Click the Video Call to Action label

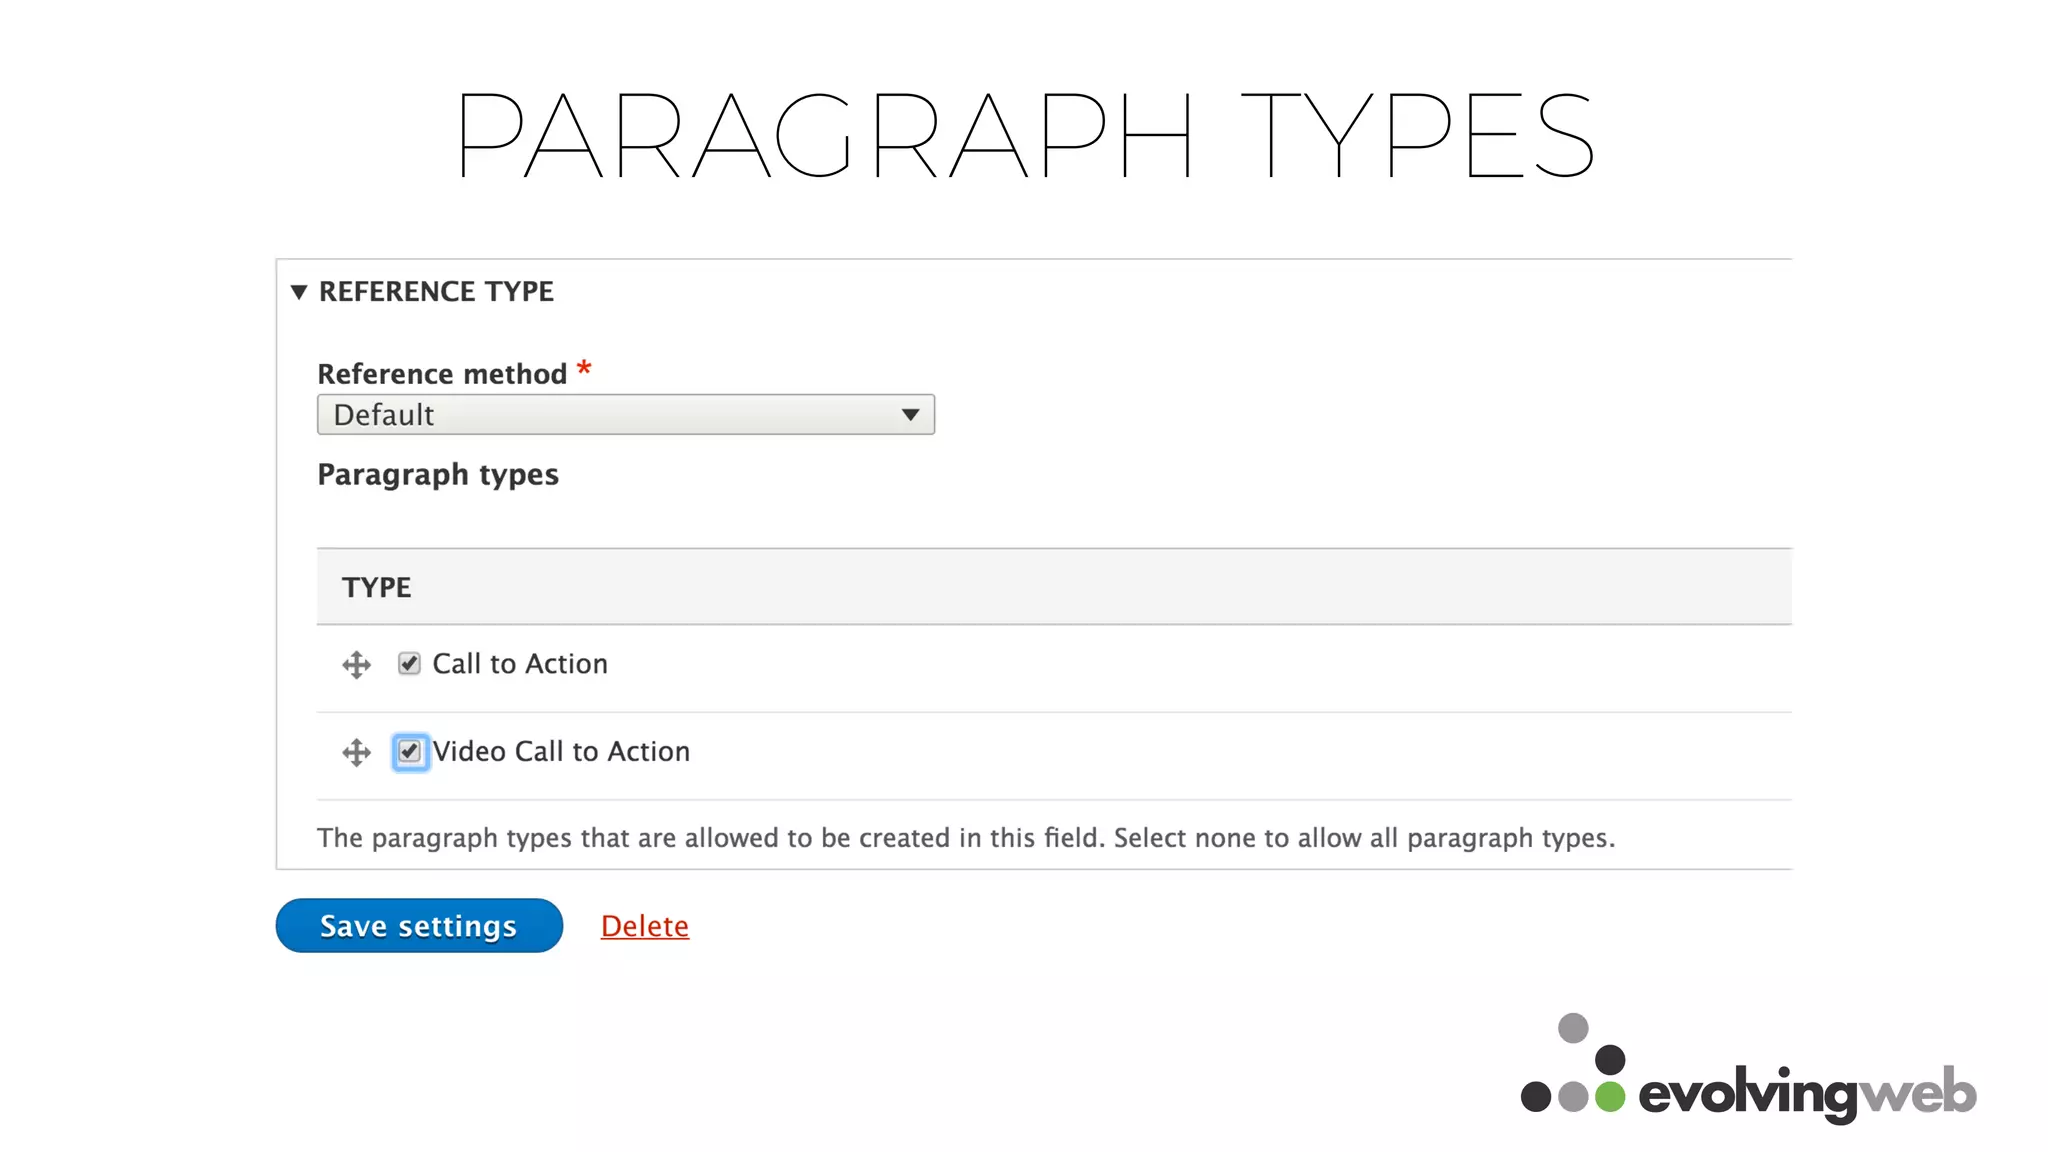point(561,752)
